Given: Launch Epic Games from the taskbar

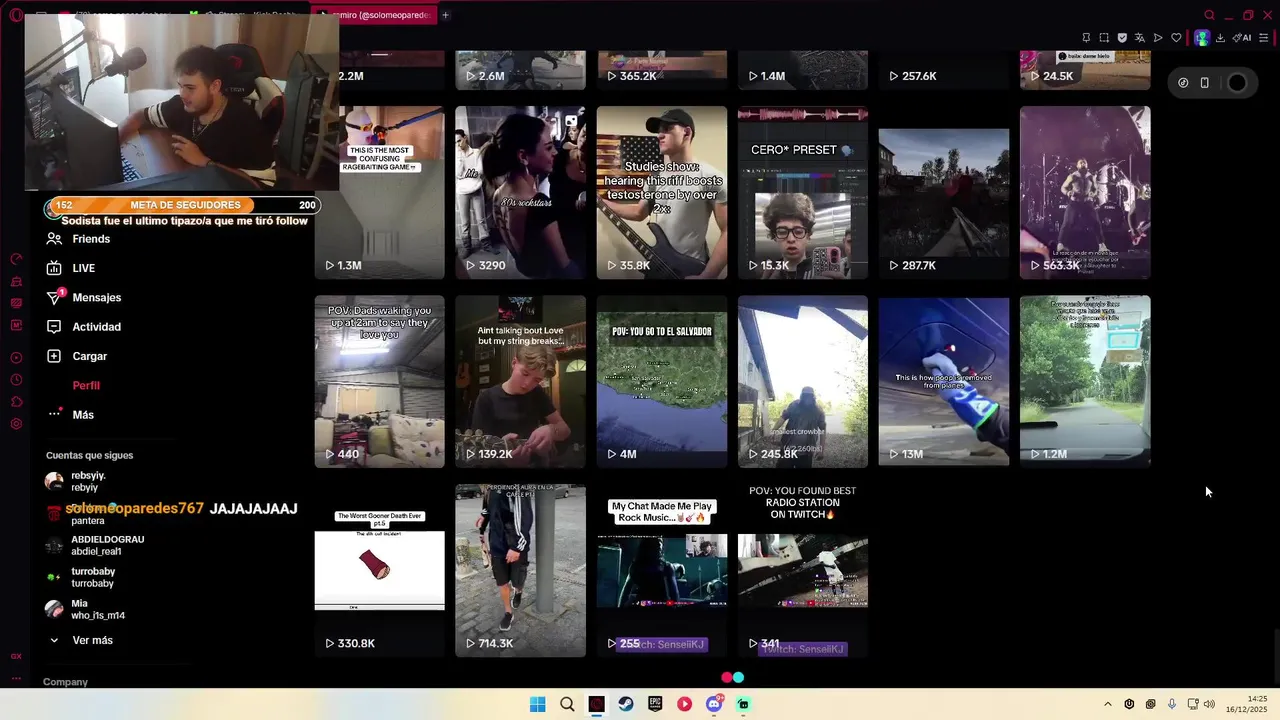Looking at the screenshot, I should (x=655, y=704).
